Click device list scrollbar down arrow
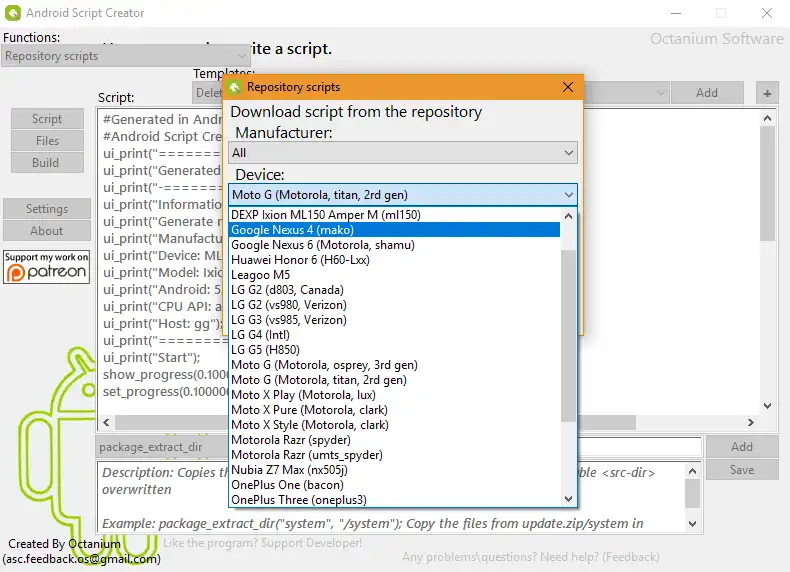The height and width of the screenshot is (572, 790). click(x=568, y=498)
